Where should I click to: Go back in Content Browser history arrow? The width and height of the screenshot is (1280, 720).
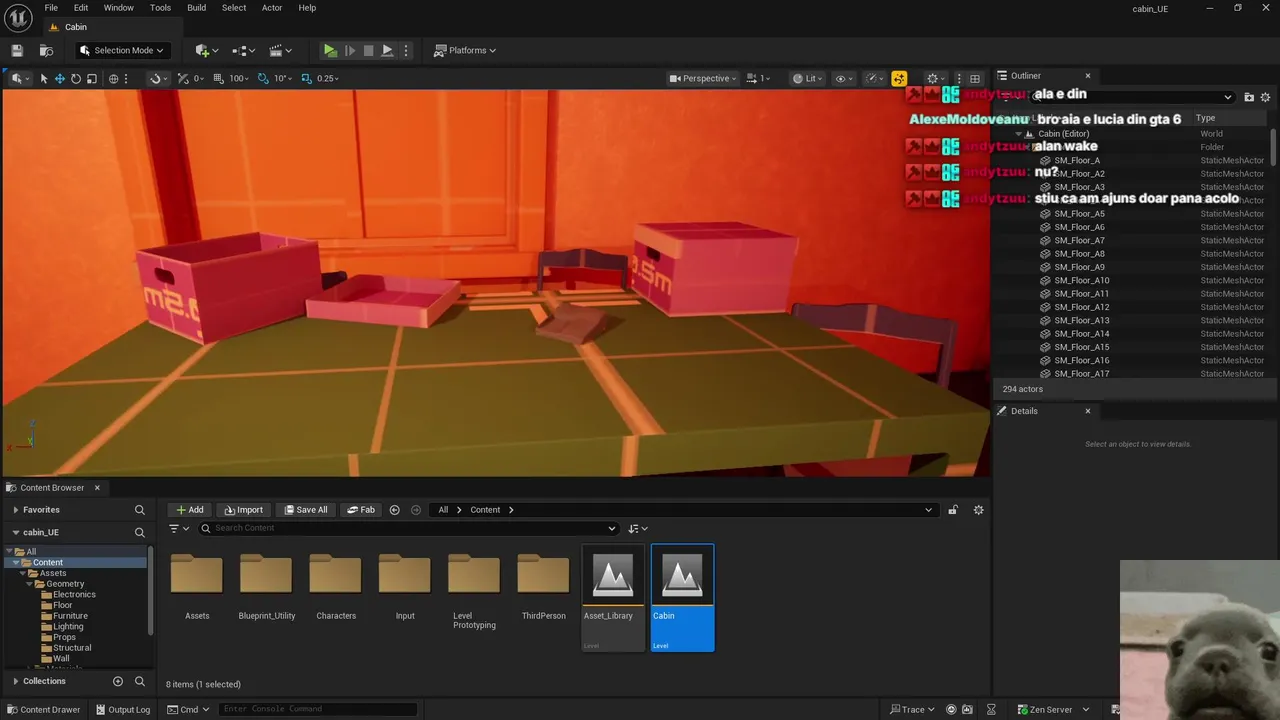pos(394,510)
